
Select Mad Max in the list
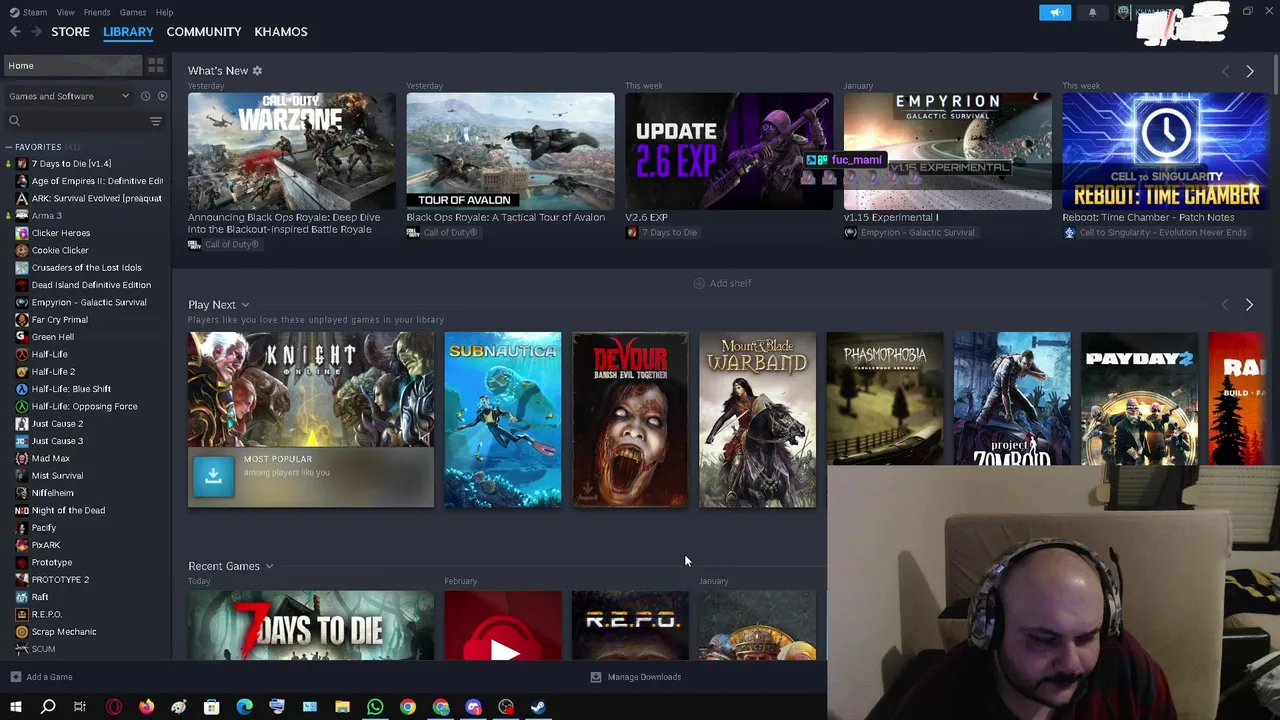pos(50,458)
